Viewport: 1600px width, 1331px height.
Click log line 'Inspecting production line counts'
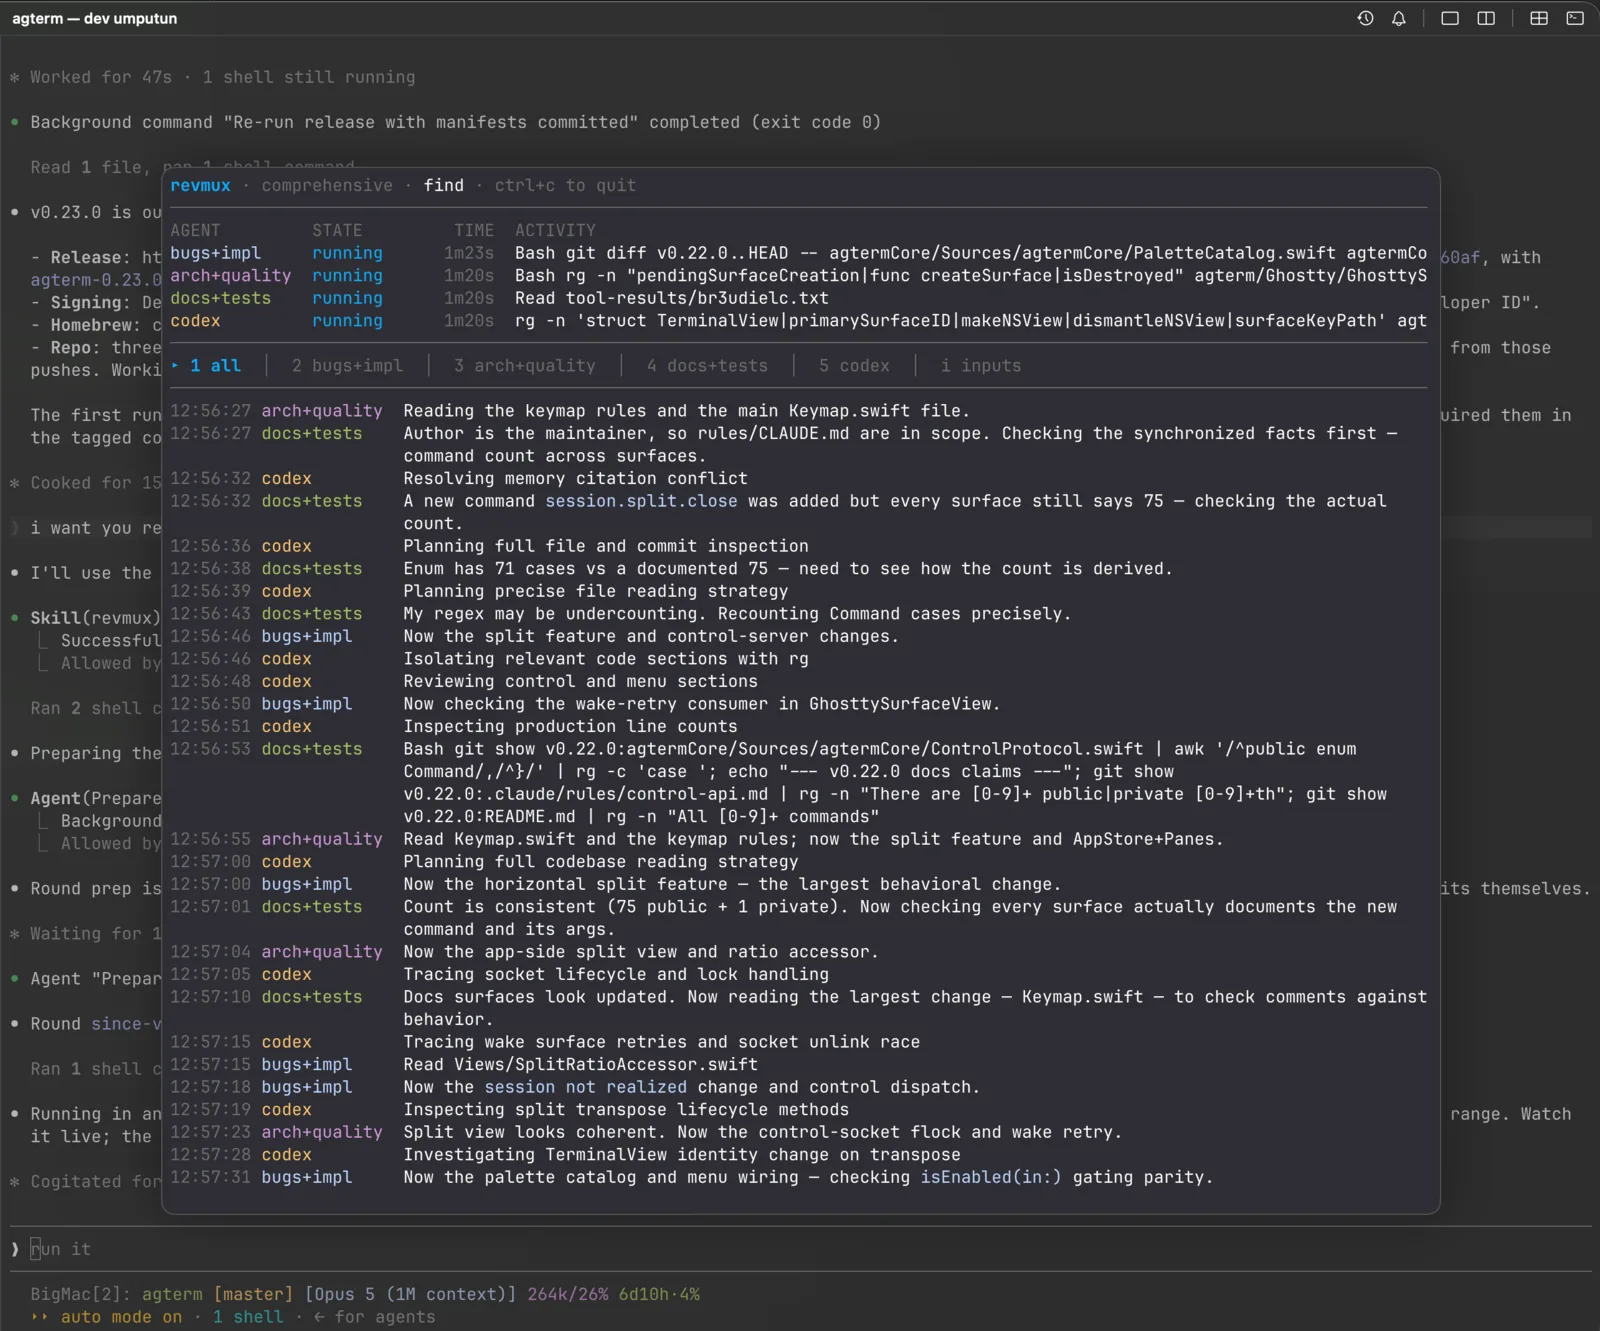tap(570, 726)
